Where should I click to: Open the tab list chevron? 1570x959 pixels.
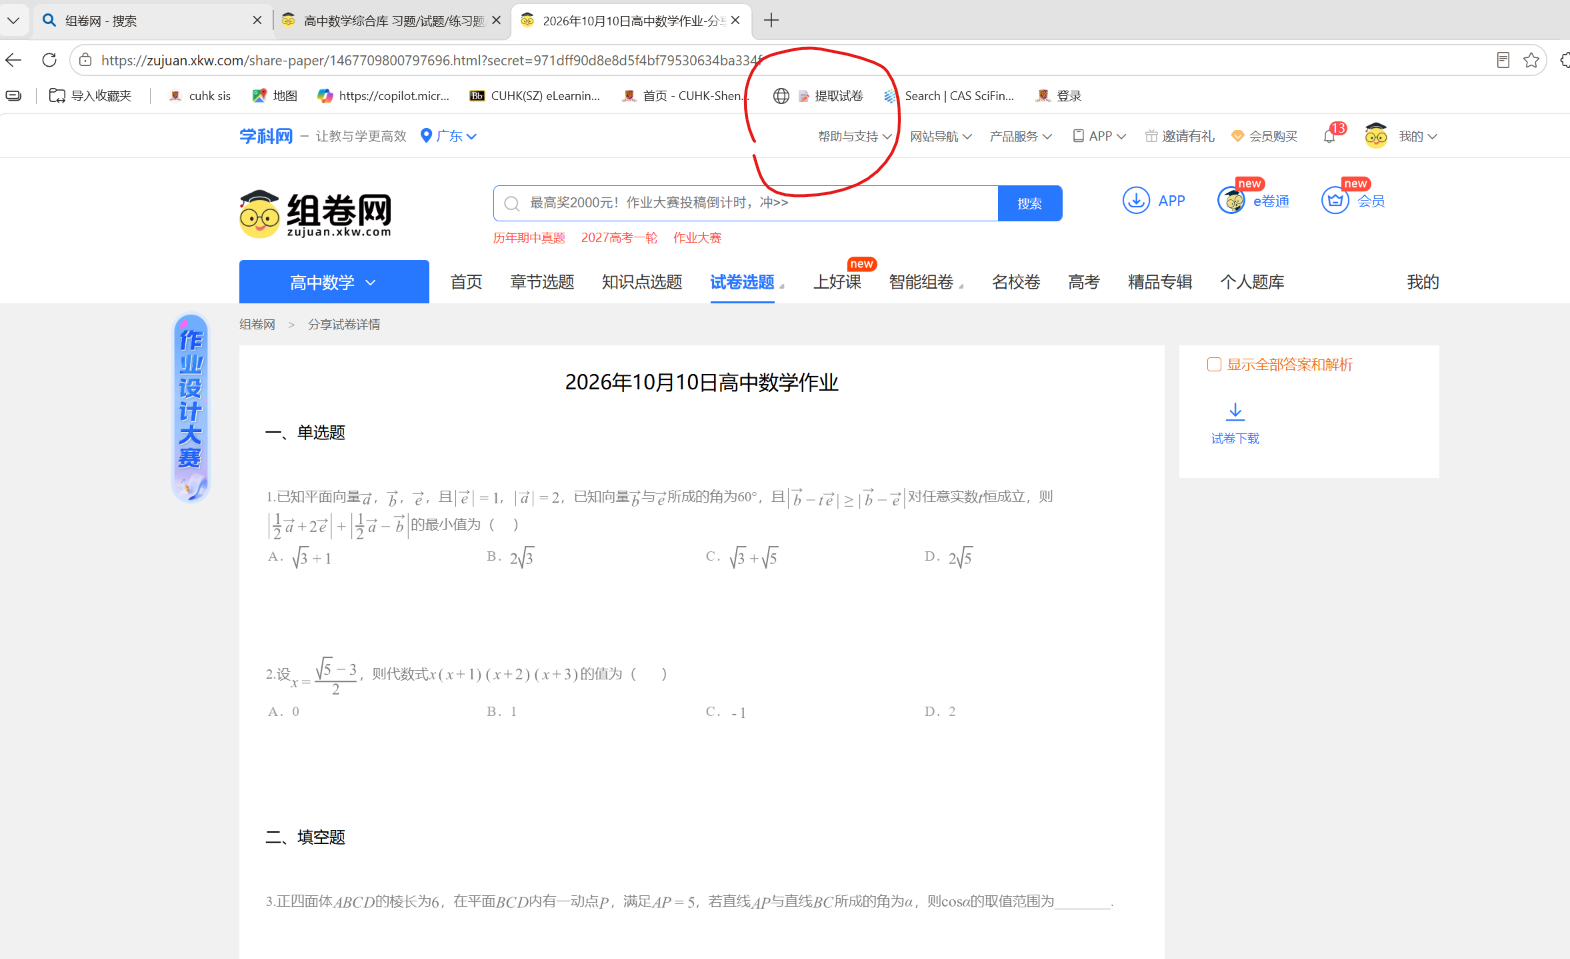coord(13,20)
